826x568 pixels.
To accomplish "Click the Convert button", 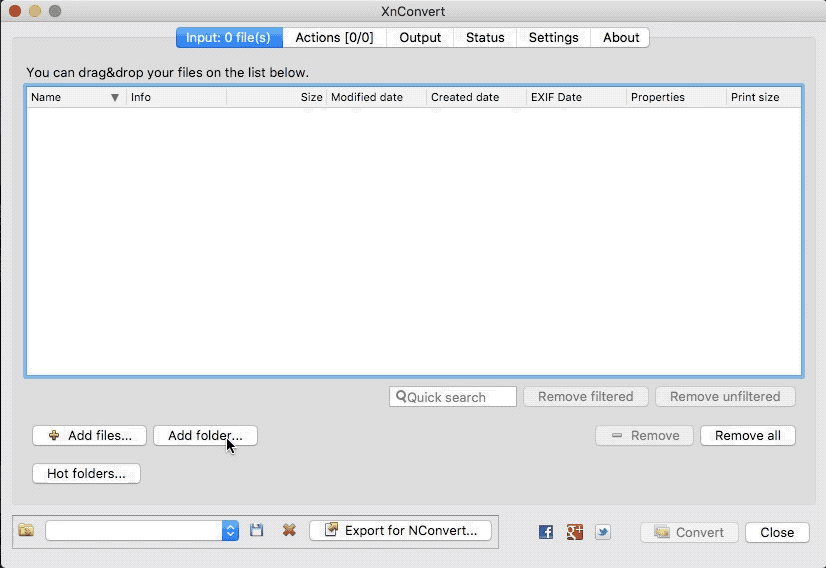I will [689, 533].
